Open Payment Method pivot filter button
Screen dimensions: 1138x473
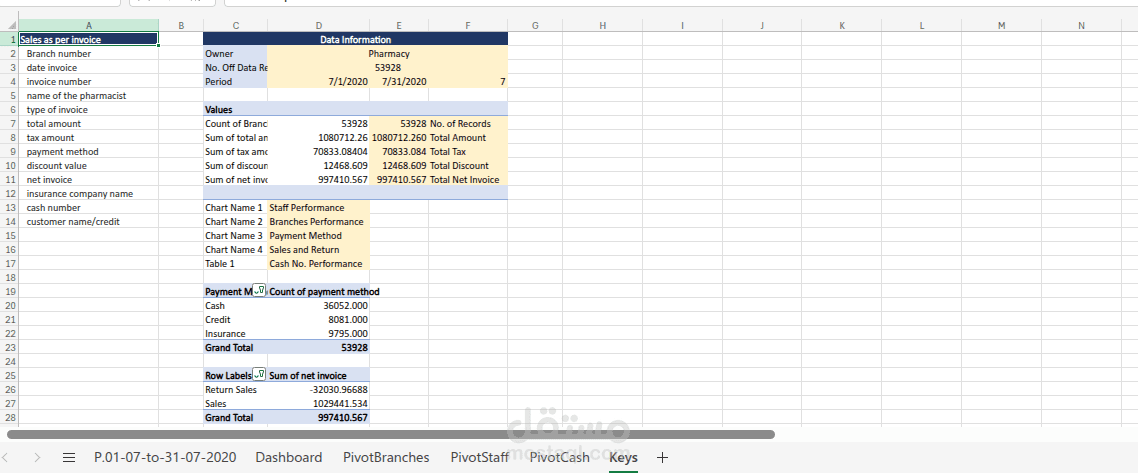point(258,291)
